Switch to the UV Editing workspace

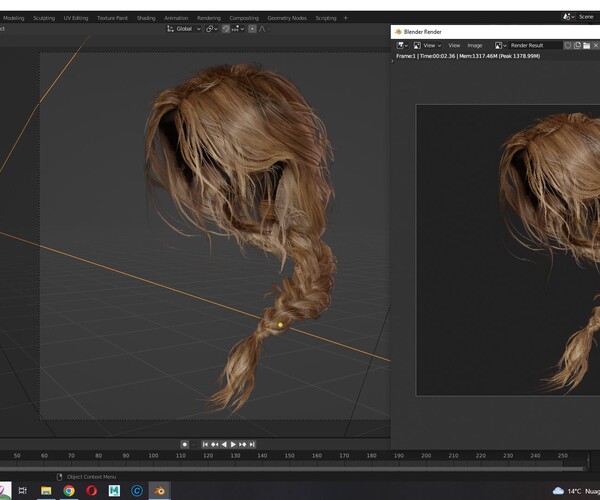(x=76, y=18)
